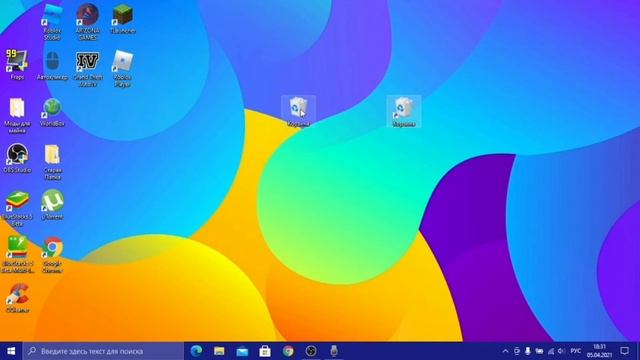Select the Grand Theft Auto IV shortcut
This screenshot has width=640, height=360.
coord(87,69)
